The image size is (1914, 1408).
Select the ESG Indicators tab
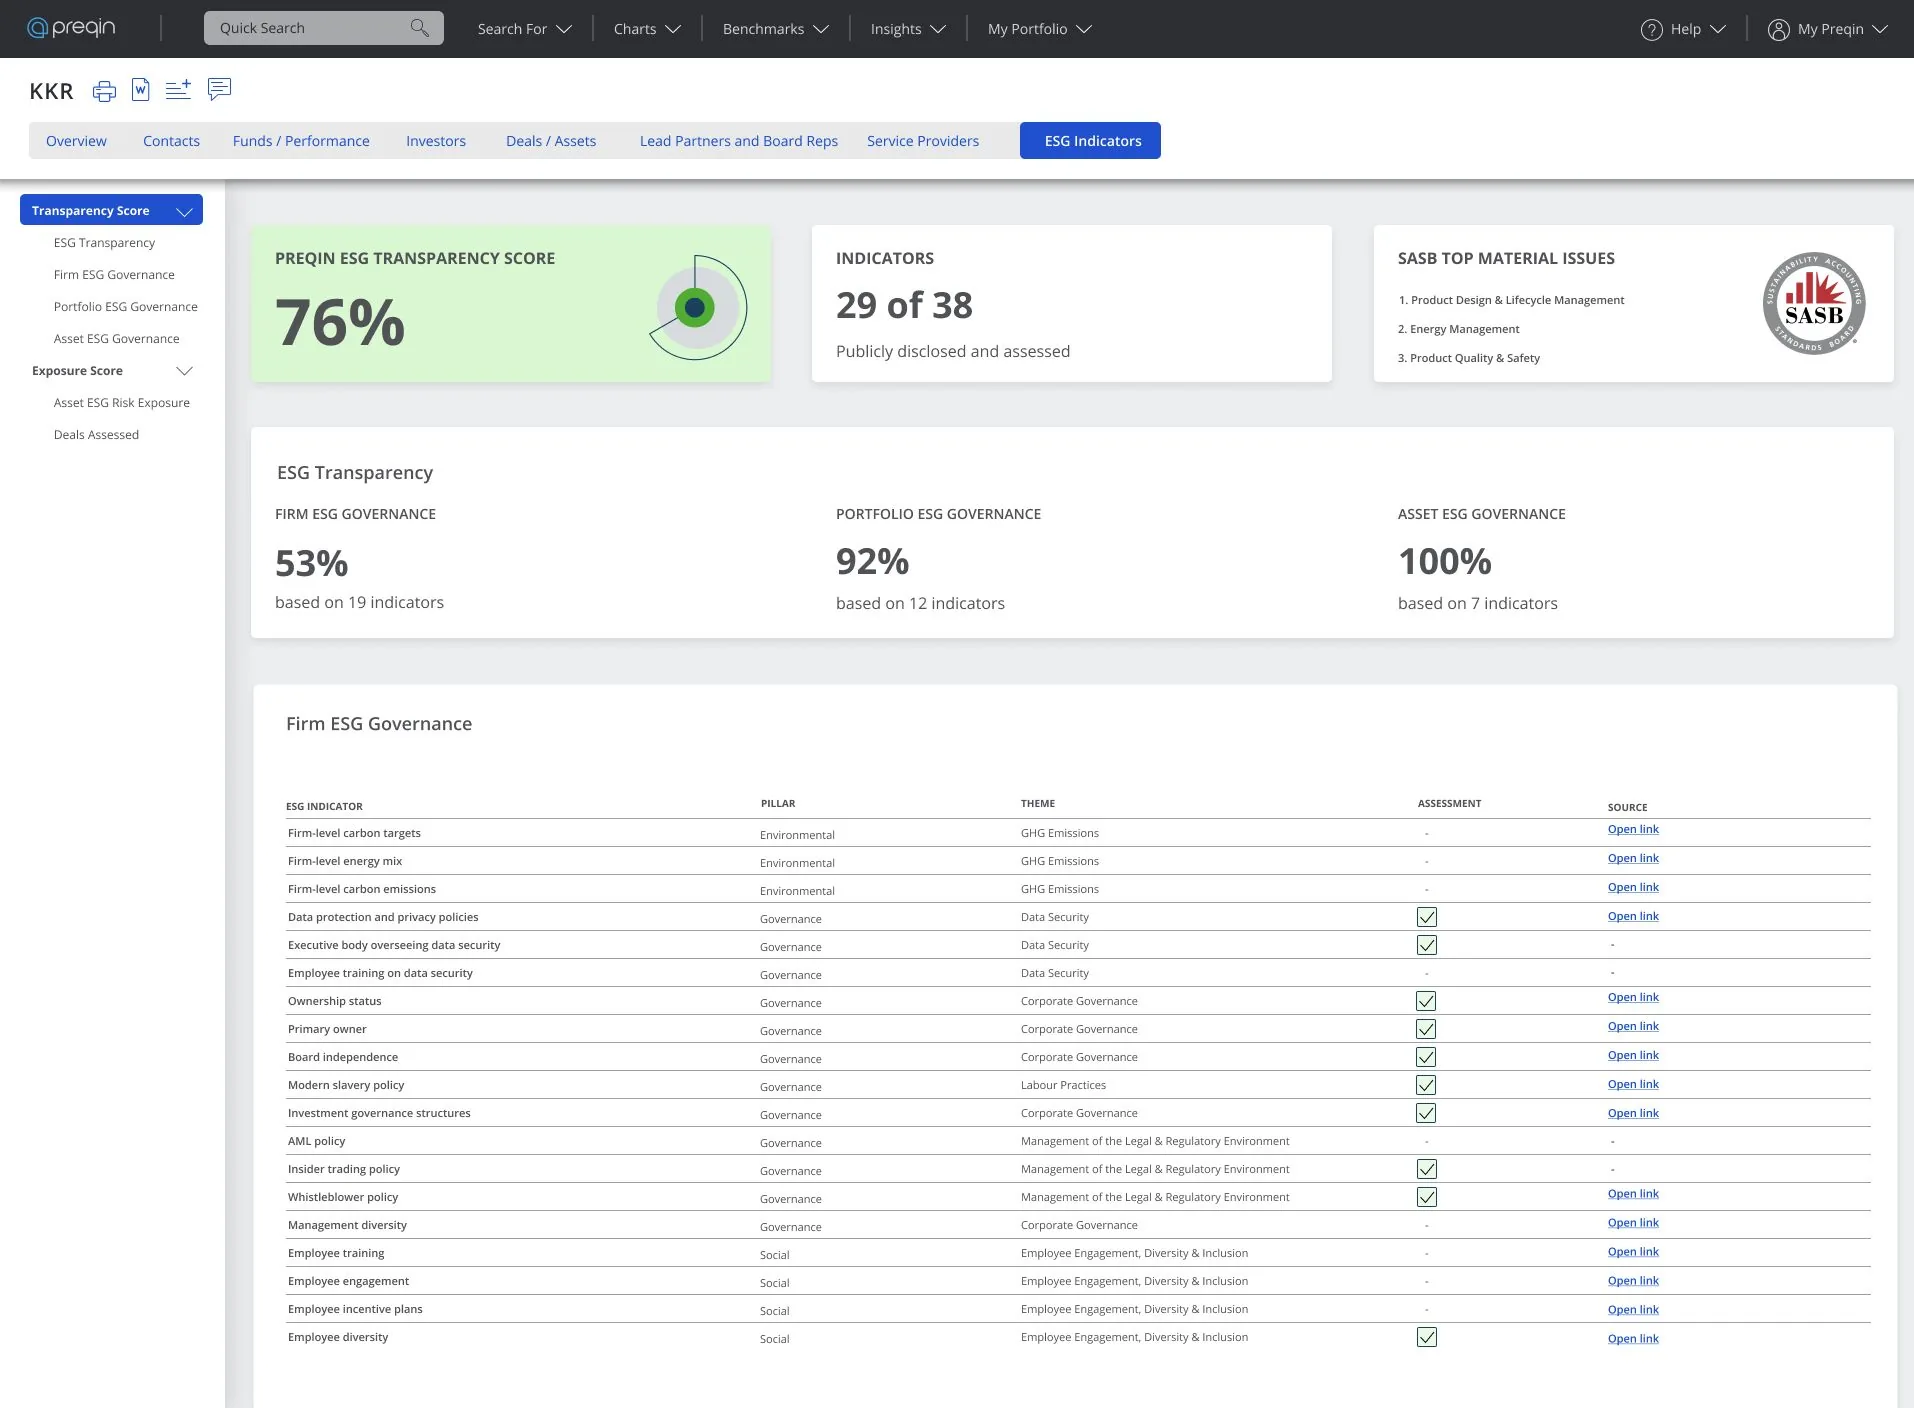pos(1090,141)
